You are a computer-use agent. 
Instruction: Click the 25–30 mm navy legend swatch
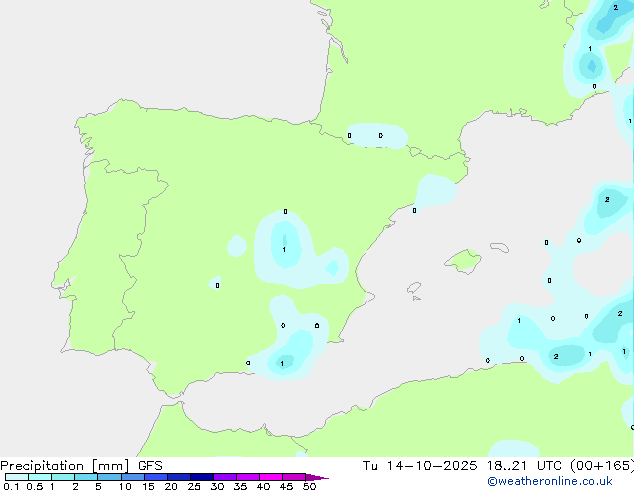(x=202, y=477)
